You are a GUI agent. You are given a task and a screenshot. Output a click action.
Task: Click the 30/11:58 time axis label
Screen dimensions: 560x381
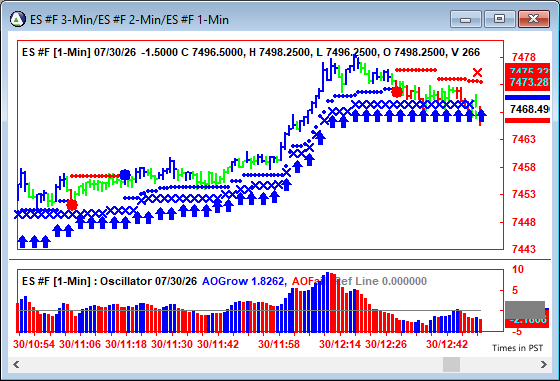pos(279,344)
